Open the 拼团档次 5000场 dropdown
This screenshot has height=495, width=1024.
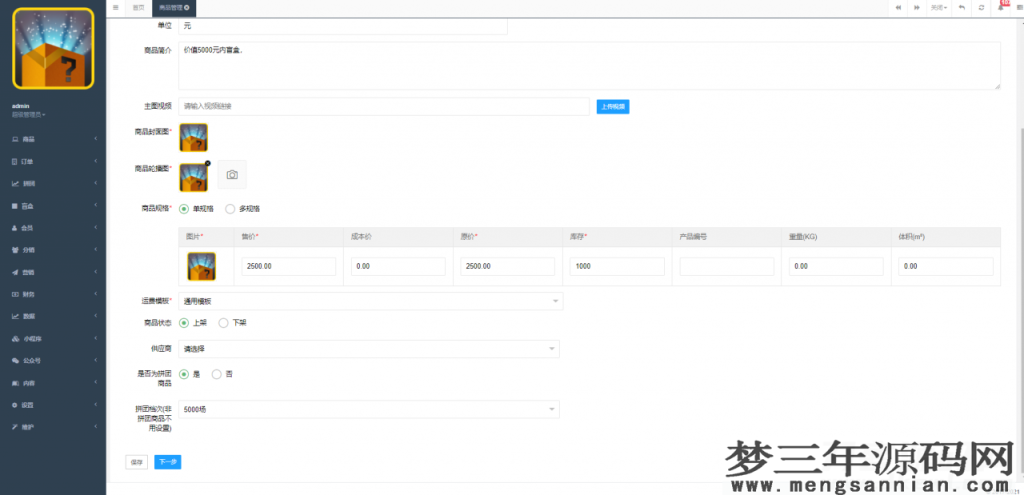(369, 409)
